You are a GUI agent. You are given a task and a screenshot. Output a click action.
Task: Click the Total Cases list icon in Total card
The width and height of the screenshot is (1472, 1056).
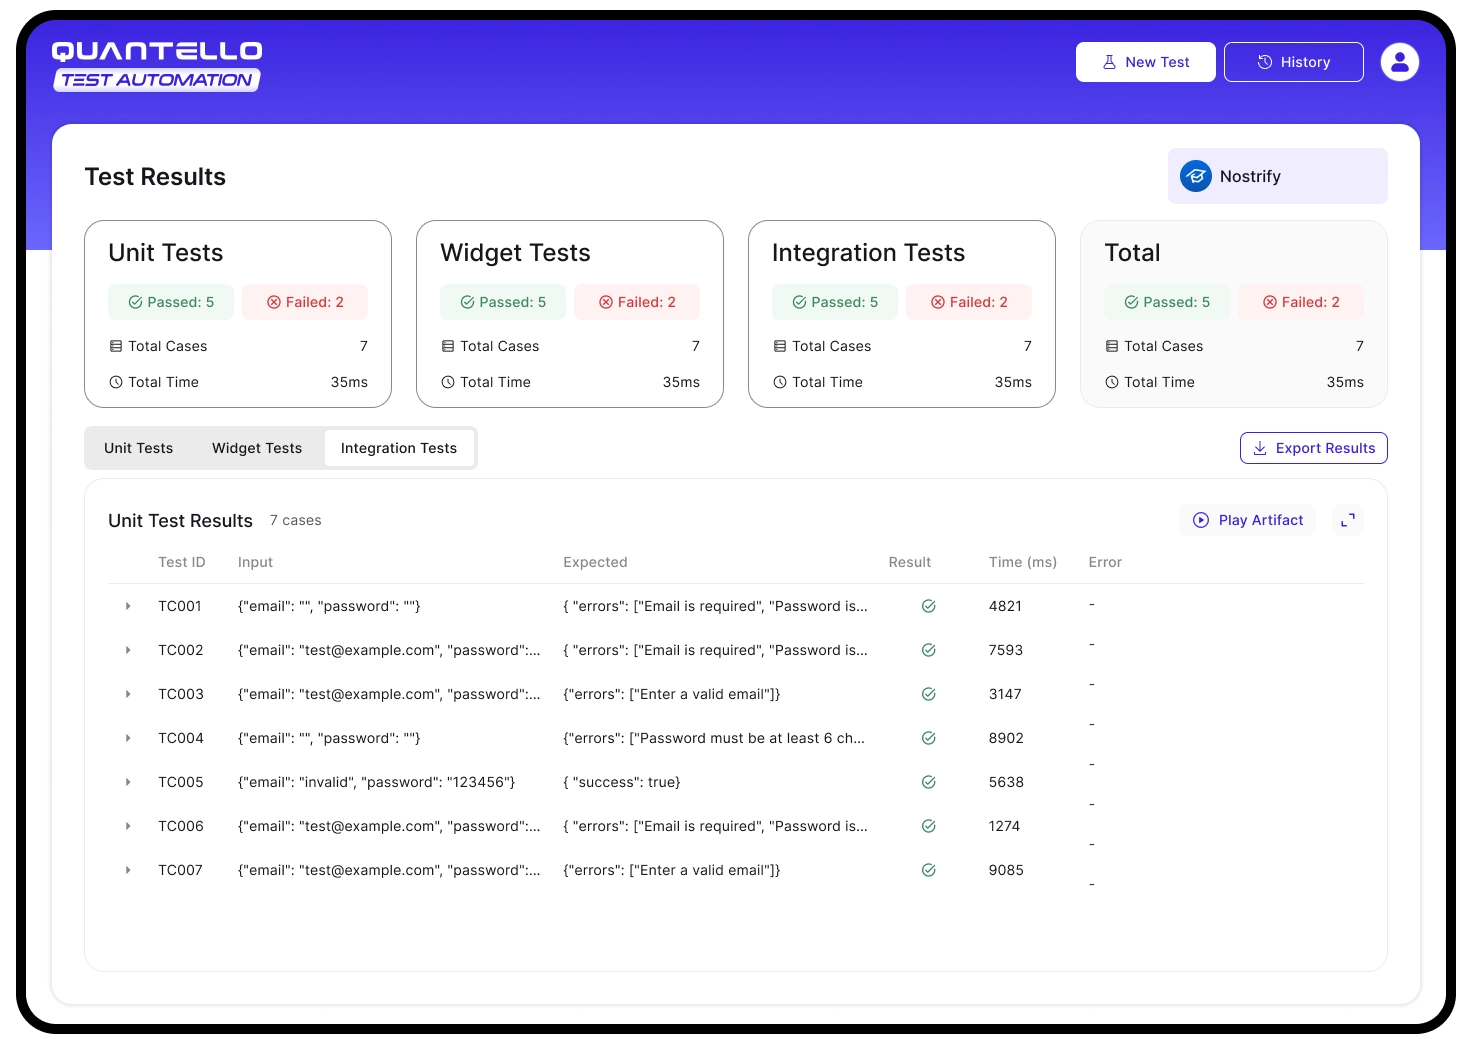pyautogui.click(x=1112, y=346)
